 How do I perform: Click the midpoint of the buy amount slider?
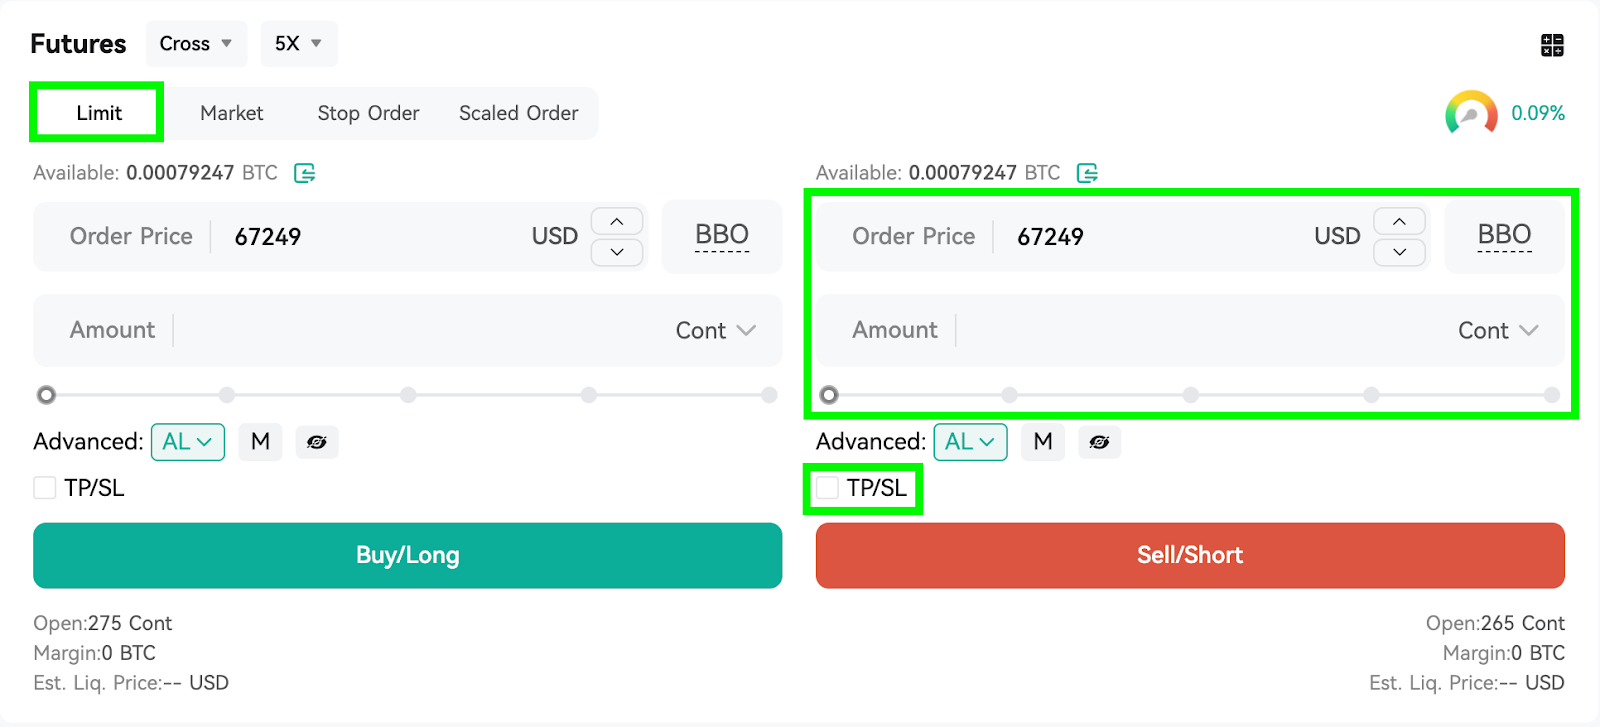408,395
